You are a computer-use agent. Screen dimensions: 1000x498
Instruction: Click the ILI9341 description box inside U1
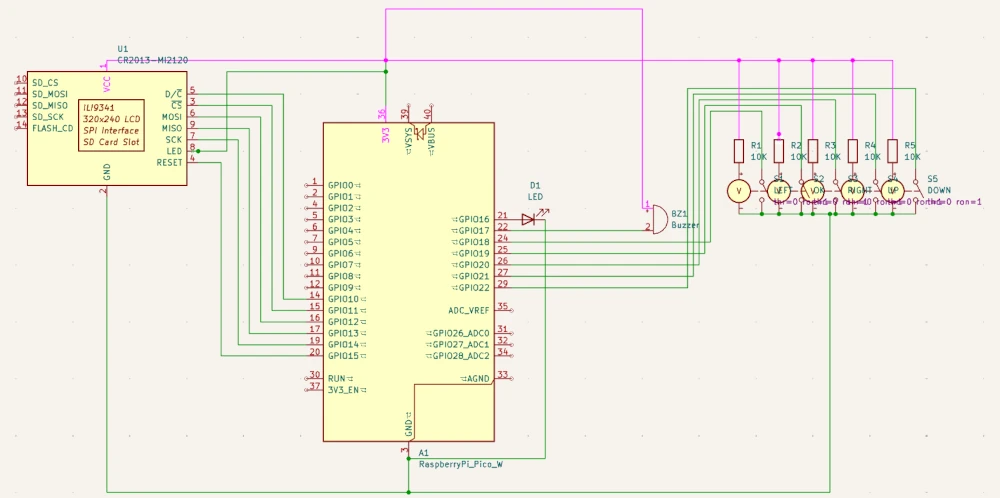coord(110,125)
